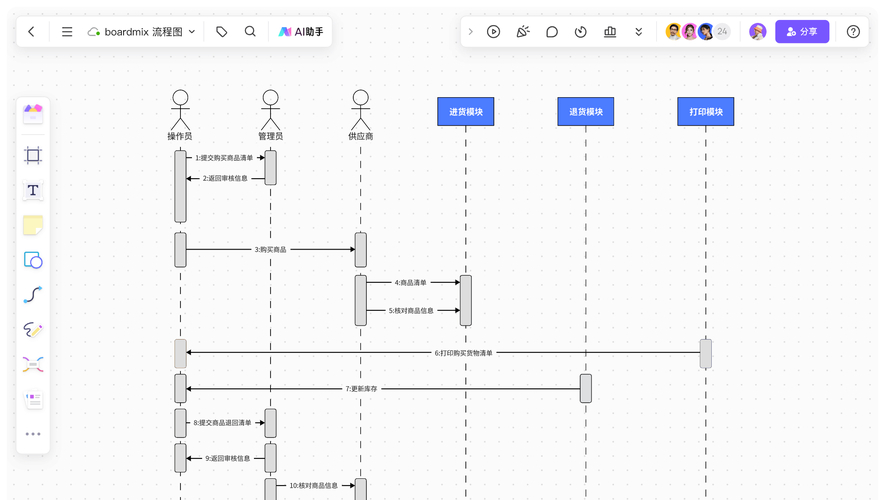Open the tag icon
This screenshot has height=500, width=885.
[x=222, y=32]
